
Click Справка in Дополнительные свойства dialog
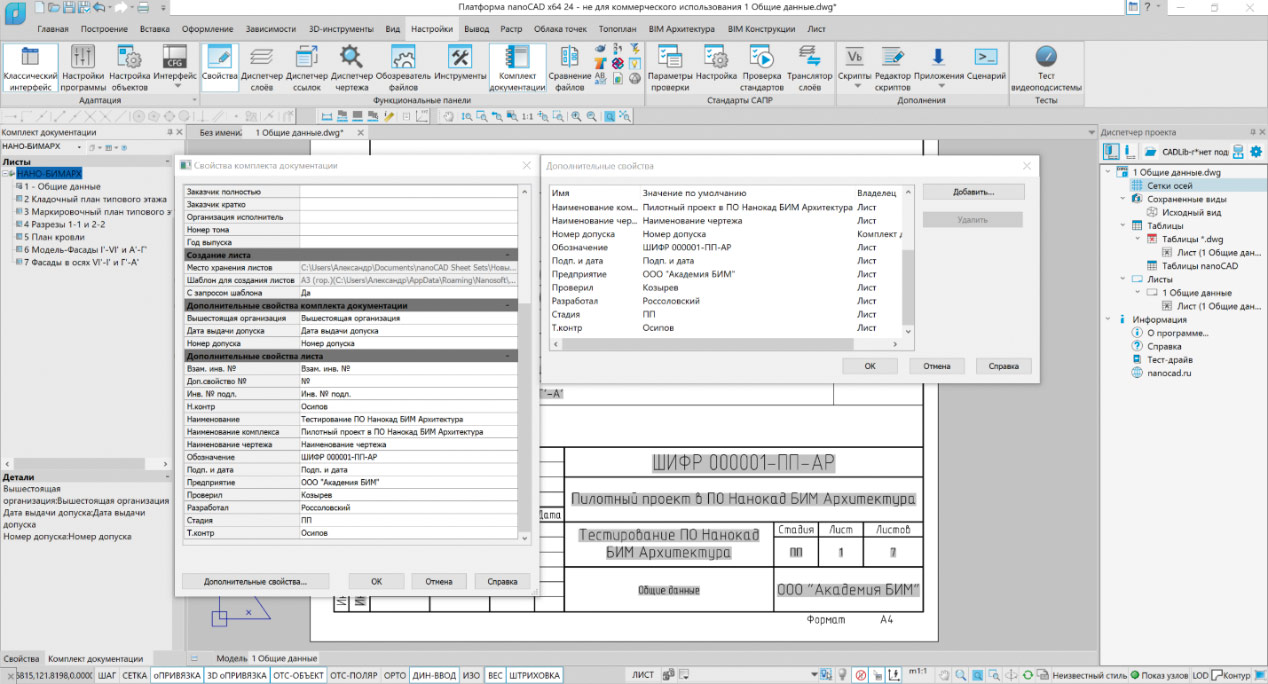[1003, 366]
